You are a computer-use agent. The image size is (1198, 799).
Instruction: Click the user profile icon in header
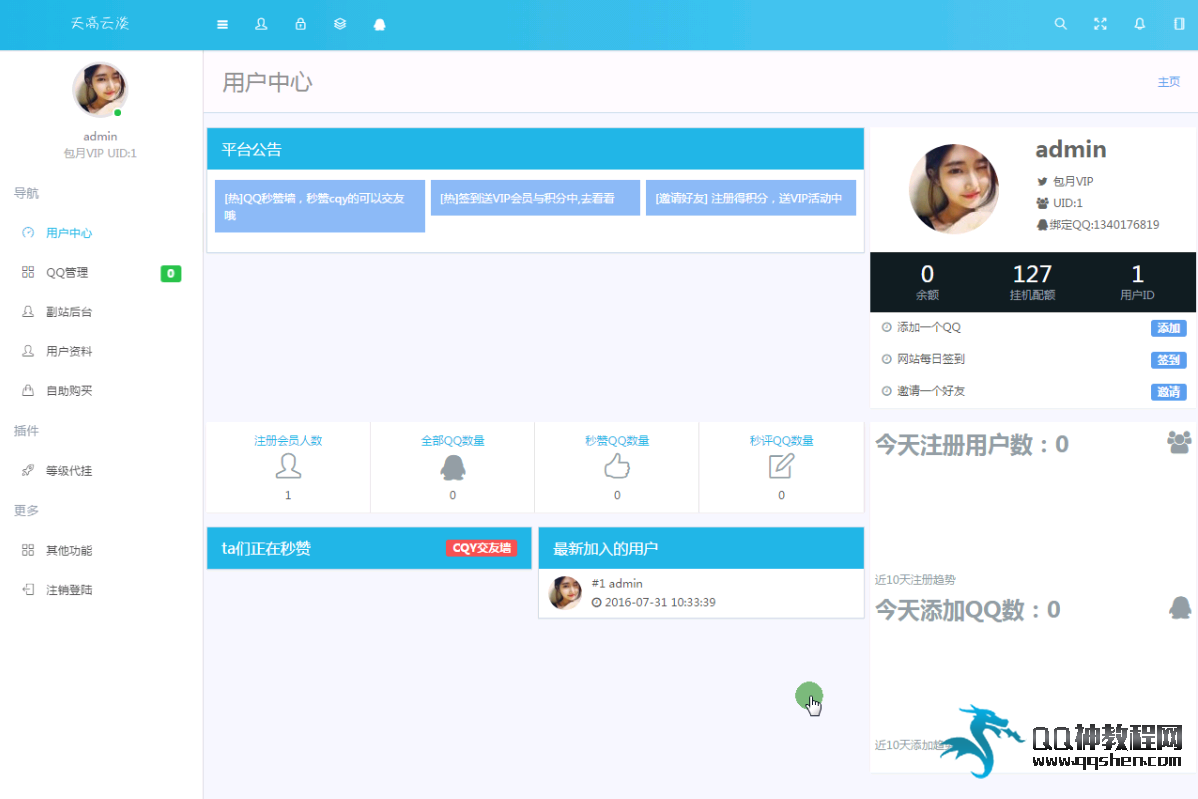[x=261, y=24]
